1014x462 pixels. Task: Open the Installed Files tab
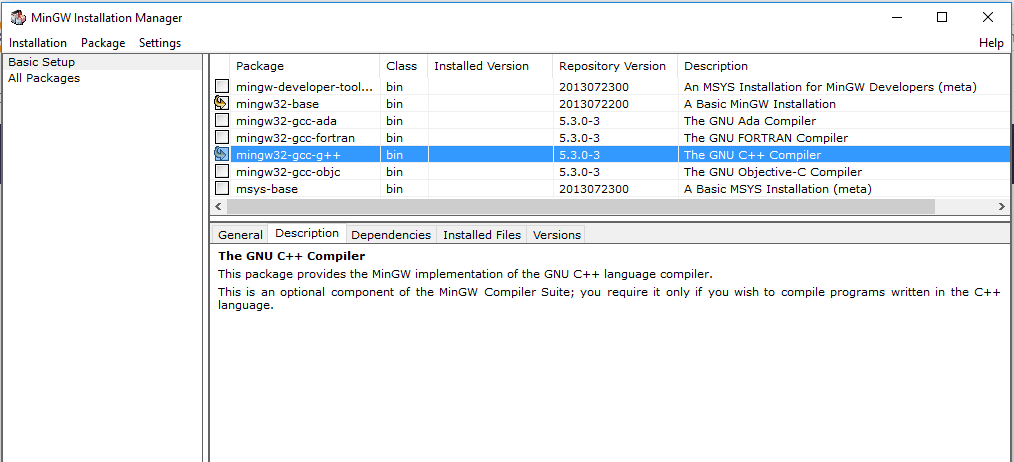click(482, 235)
